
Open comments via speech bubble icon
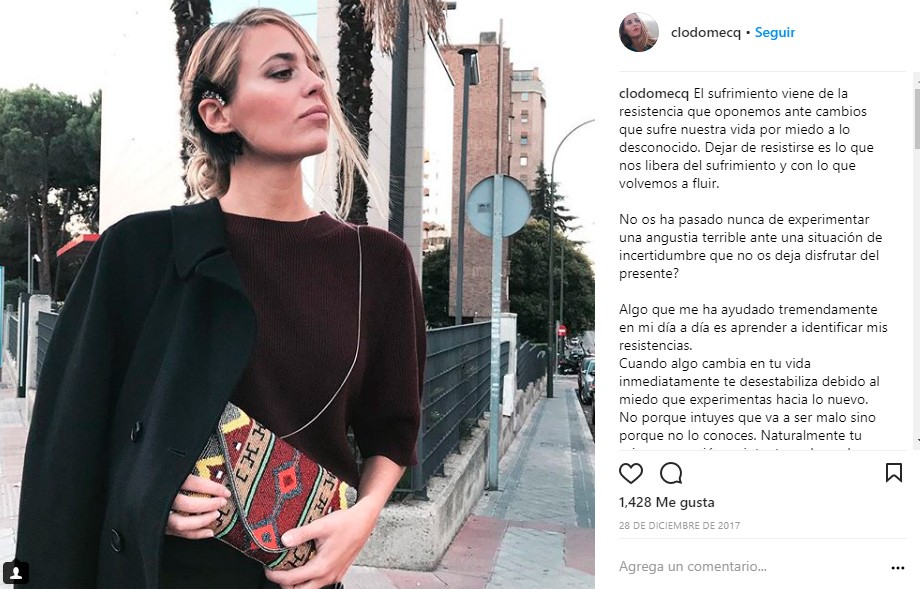point(671,473)
